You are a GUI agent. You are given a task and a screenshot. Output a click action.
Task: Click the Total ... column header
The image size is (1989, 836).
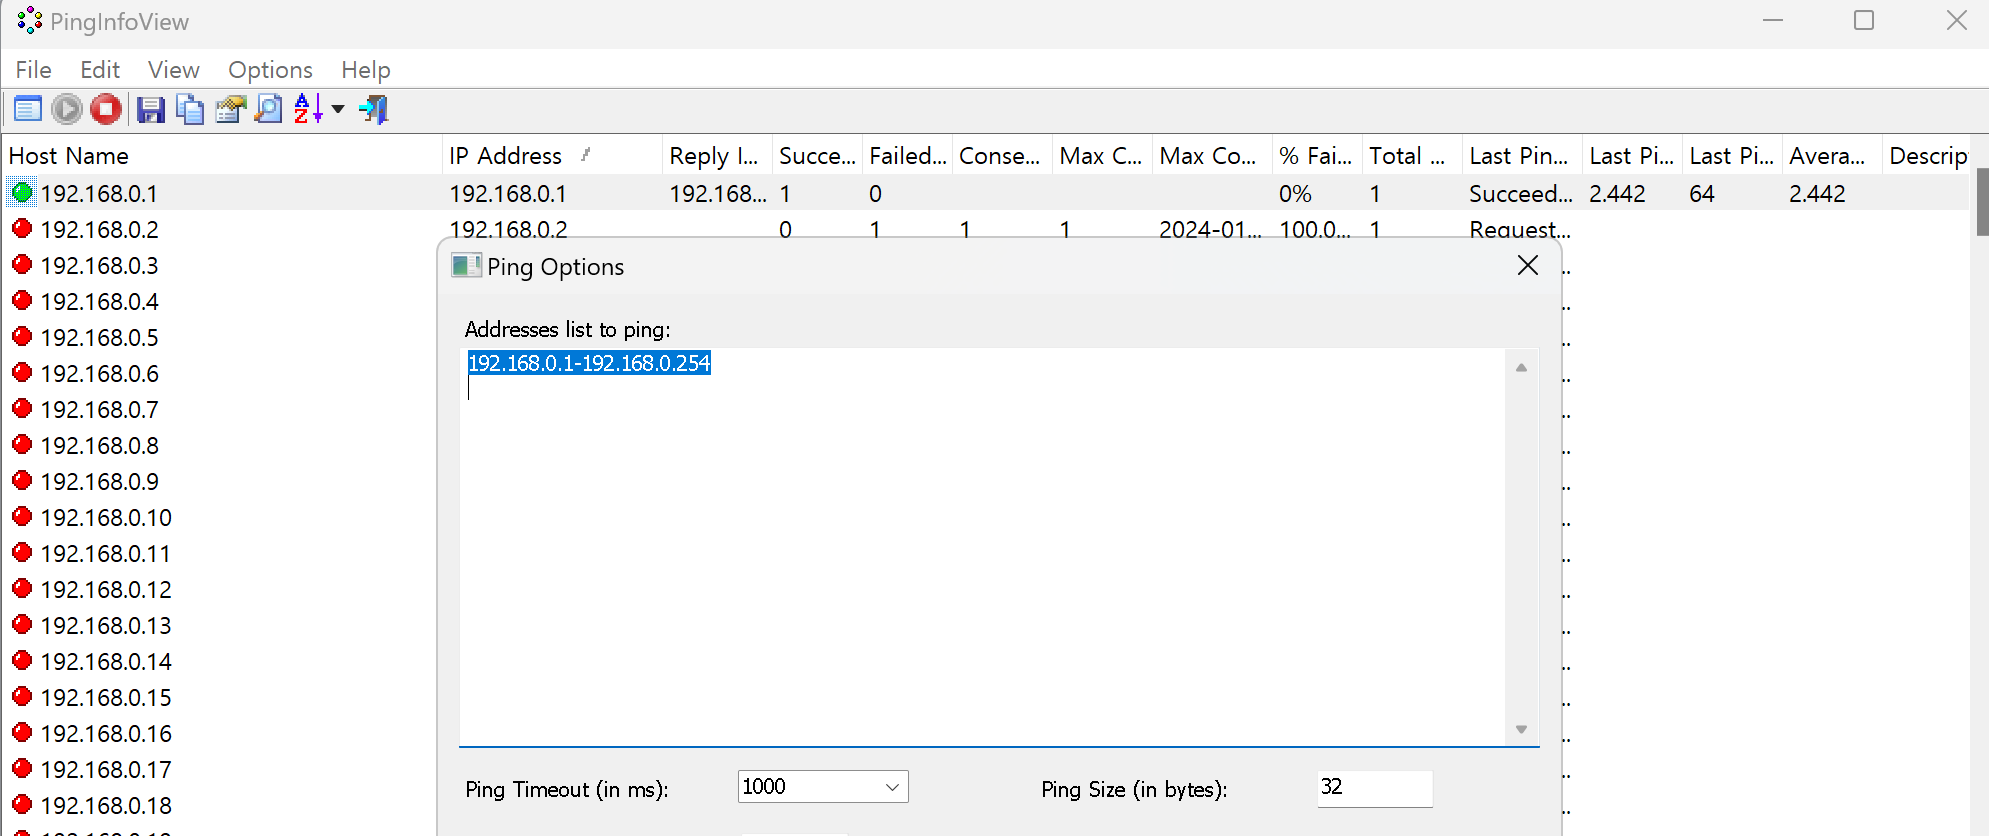(1412, 156)
